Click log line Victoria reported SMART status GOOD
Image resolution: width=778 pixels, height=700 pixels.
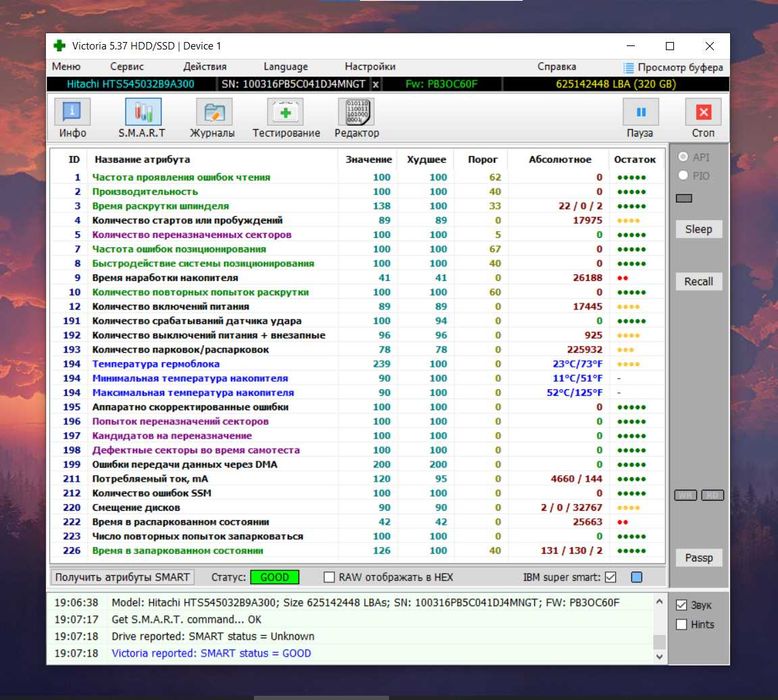(211, 653)
